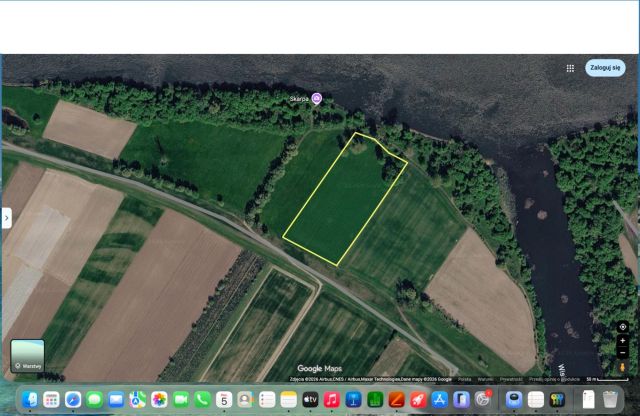Screen dimensions: 640x416
Task: Launch FaceTime from the Dock
Action: 181,400
